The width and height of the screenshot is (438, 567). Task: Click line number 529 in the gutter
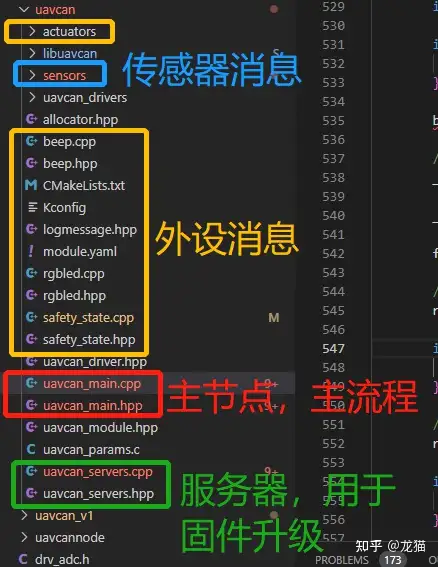click(x=333, y=7)
